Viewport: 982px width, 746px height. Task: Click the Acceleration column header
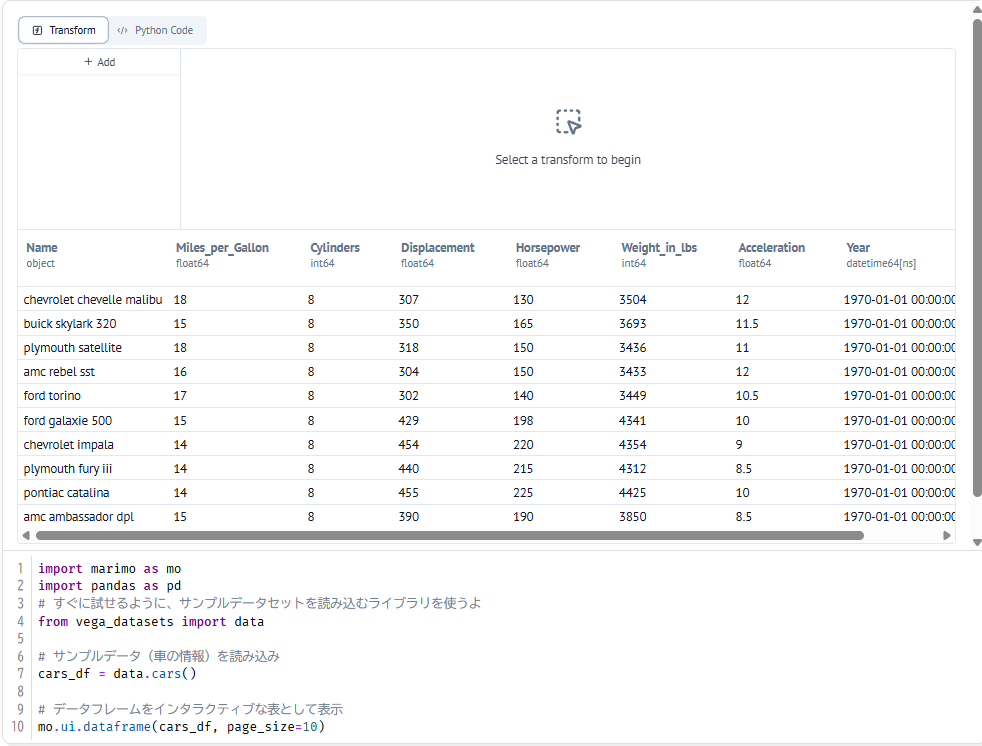click(772, 247)
